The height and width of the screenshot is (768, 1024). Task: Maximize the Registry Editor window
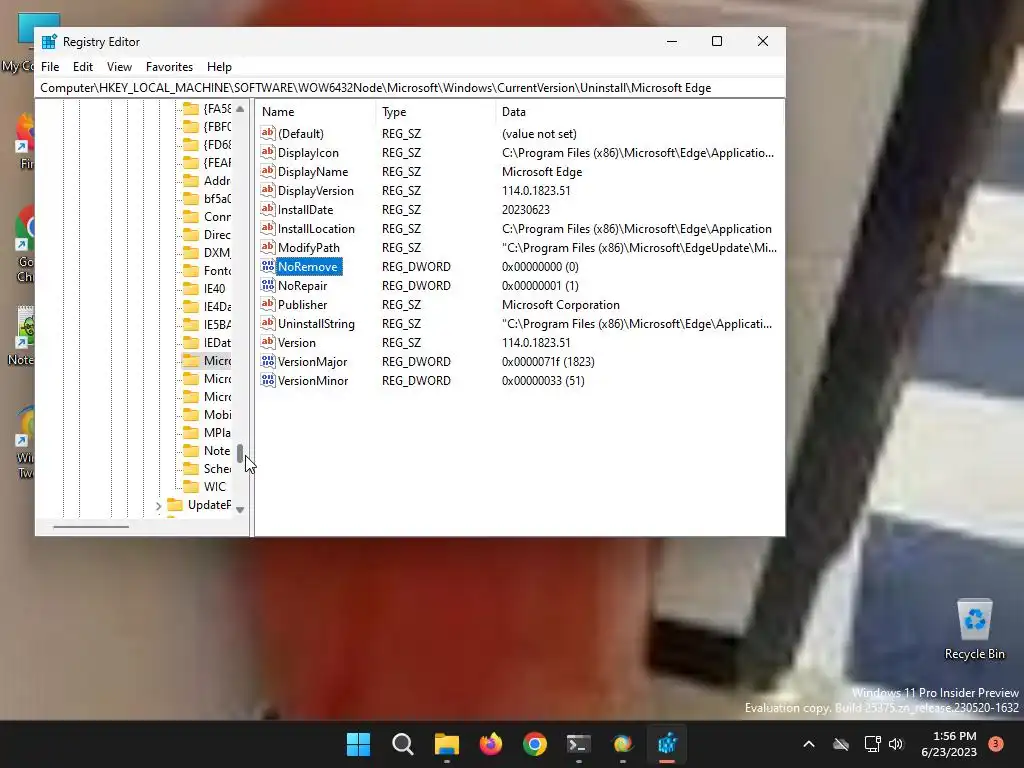point(716,41)
